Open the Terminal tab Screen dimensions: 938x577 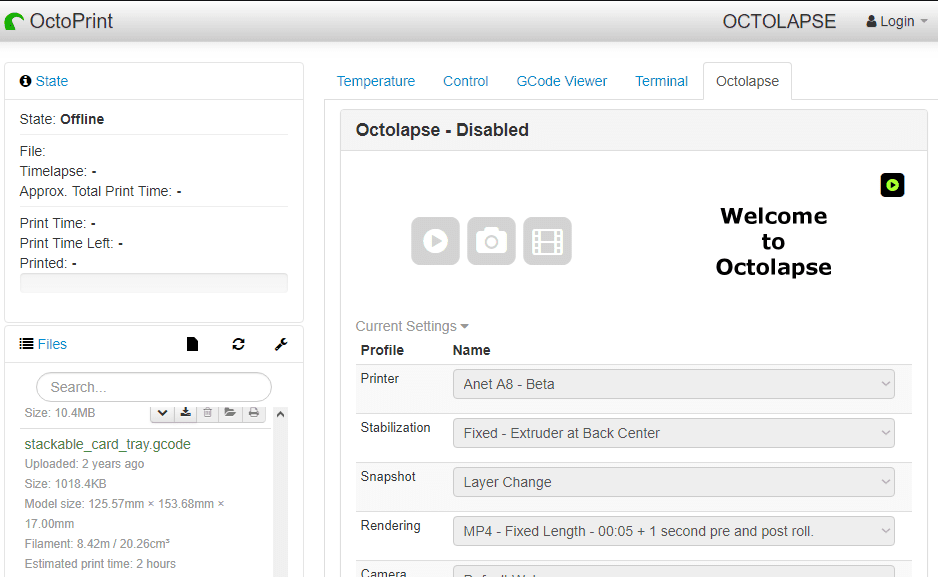[x=661, y=81]
